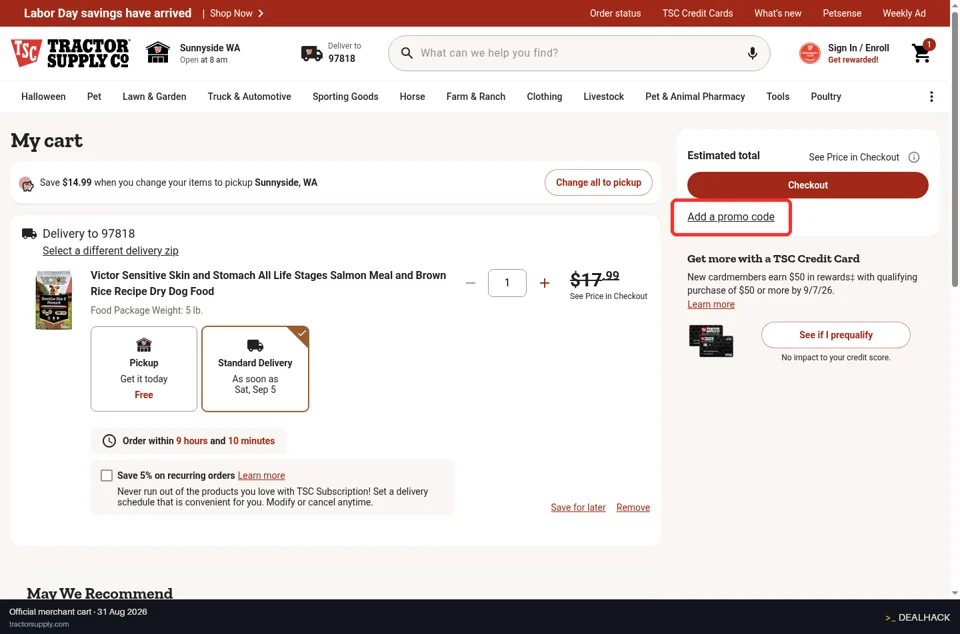The height and width of the screenshot is (634, 960).
Task: Open the Lawn & Garden category
Action: [154, 97]
